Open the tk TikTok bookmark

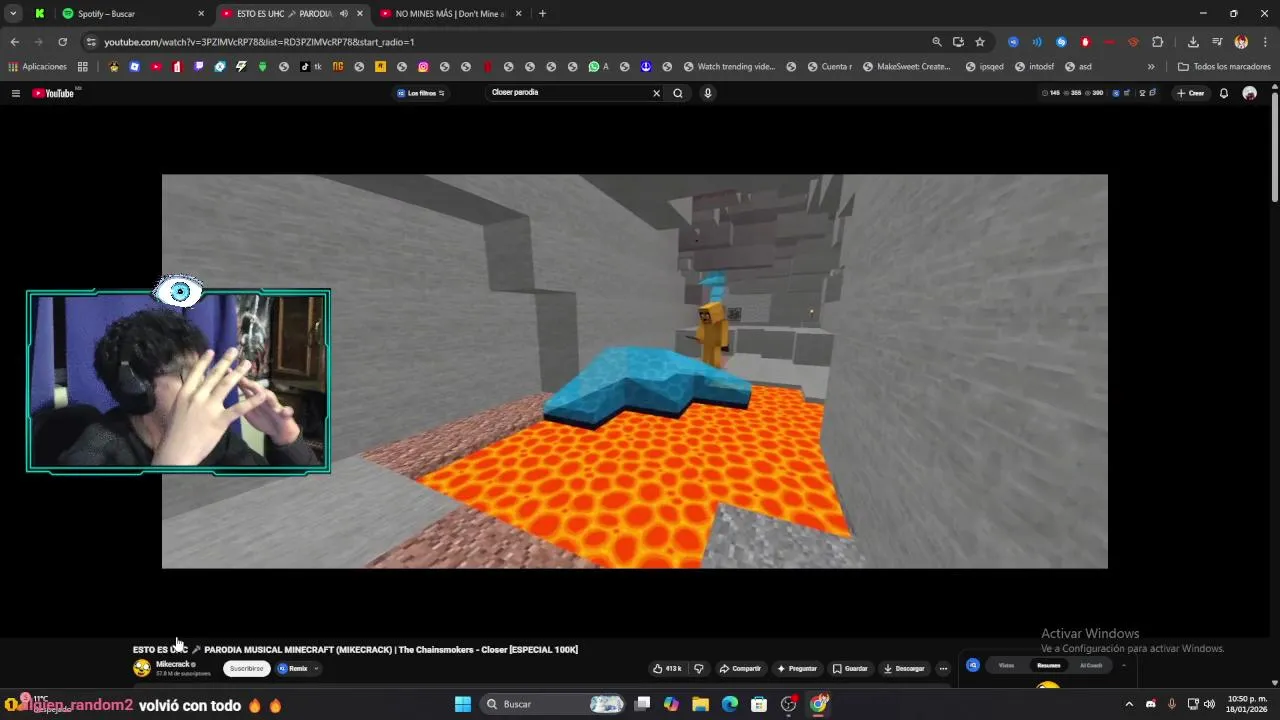(x=311, y=67)
